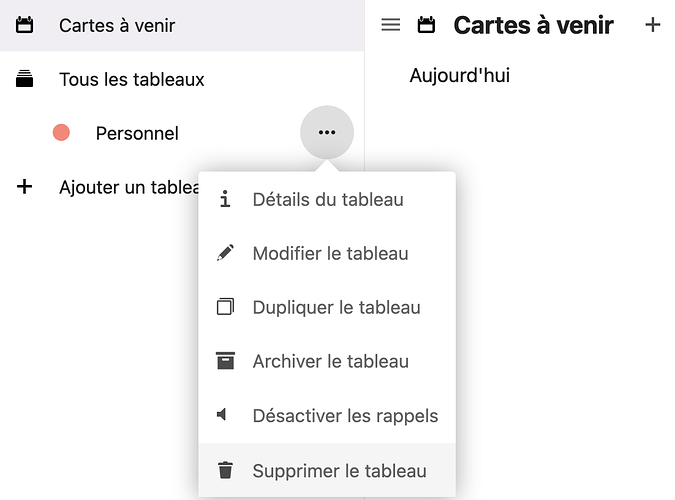Select Détails du tableau menu entry
This screenshot has width=675, height=500.
point(328,199)
